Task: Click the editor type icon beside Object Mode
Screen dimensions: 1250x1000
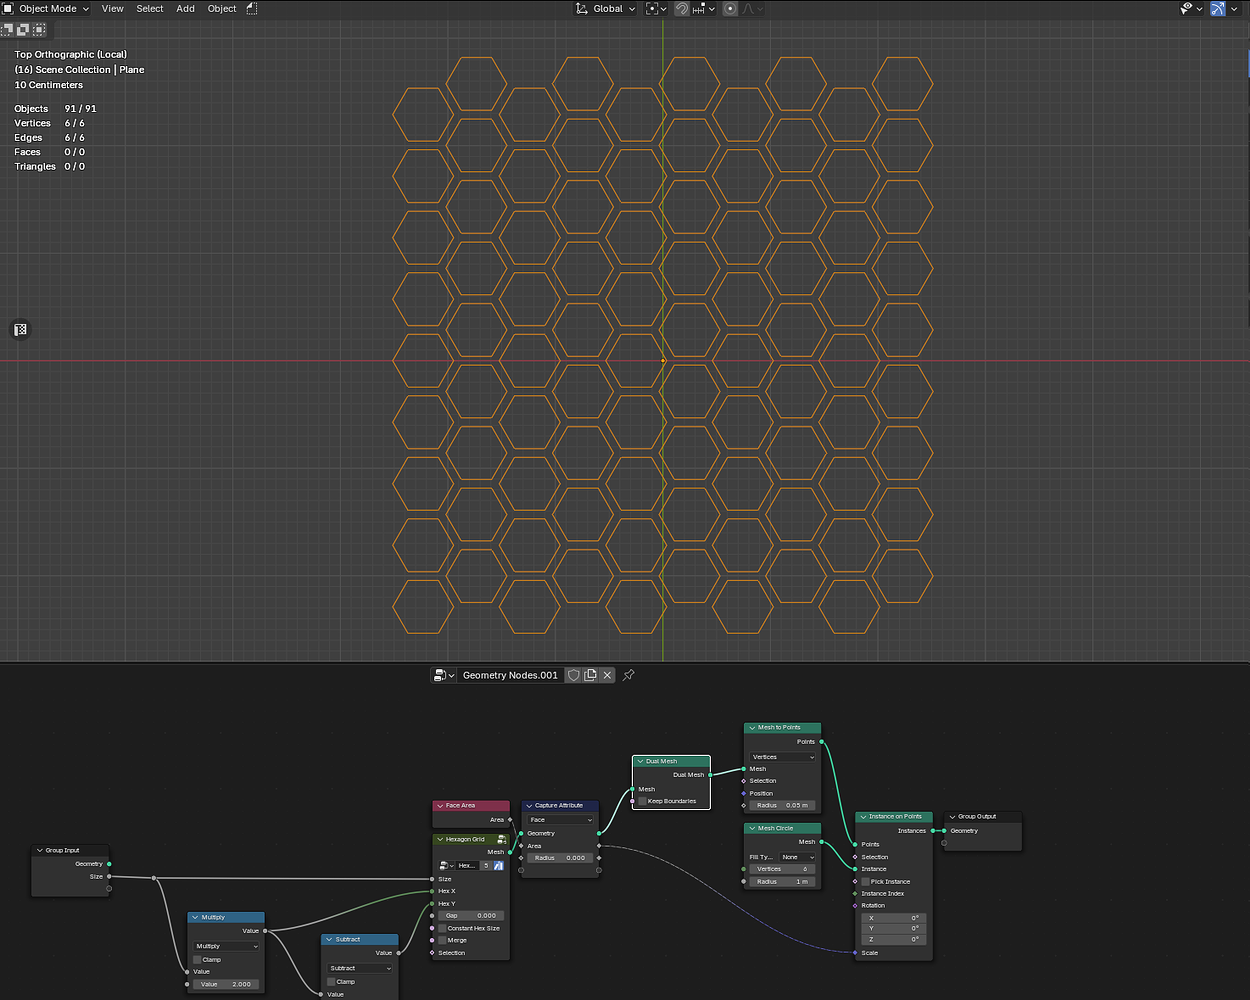Action: click(8, 8)
